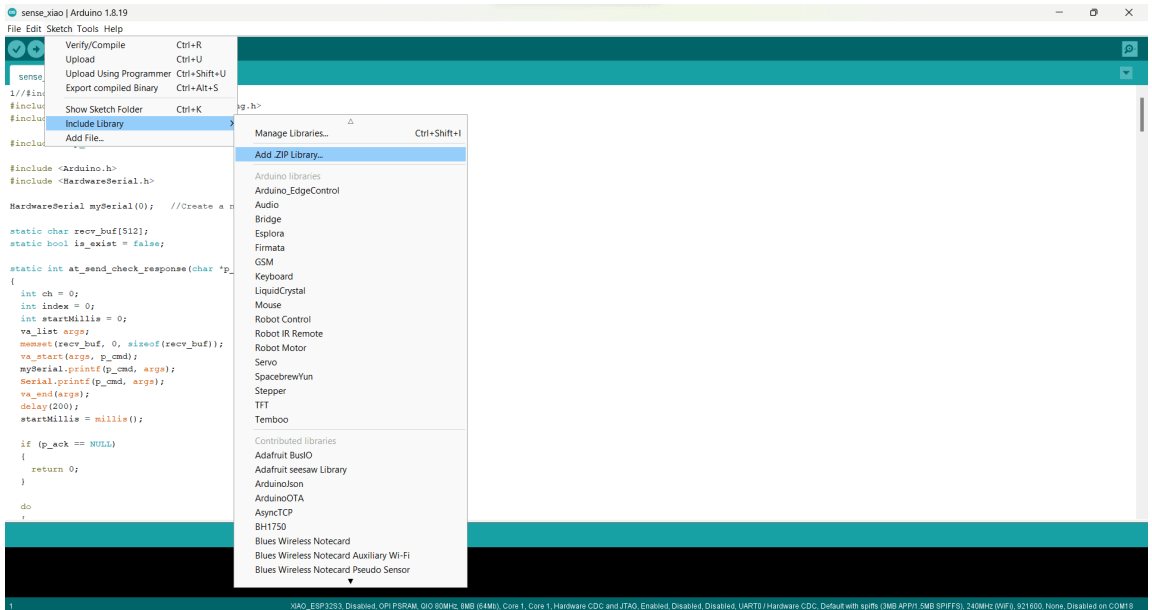Screen dimensions: 1152x610
Task: Click the XIAO_ESP32S3 board status text
Action: [710, 606]
